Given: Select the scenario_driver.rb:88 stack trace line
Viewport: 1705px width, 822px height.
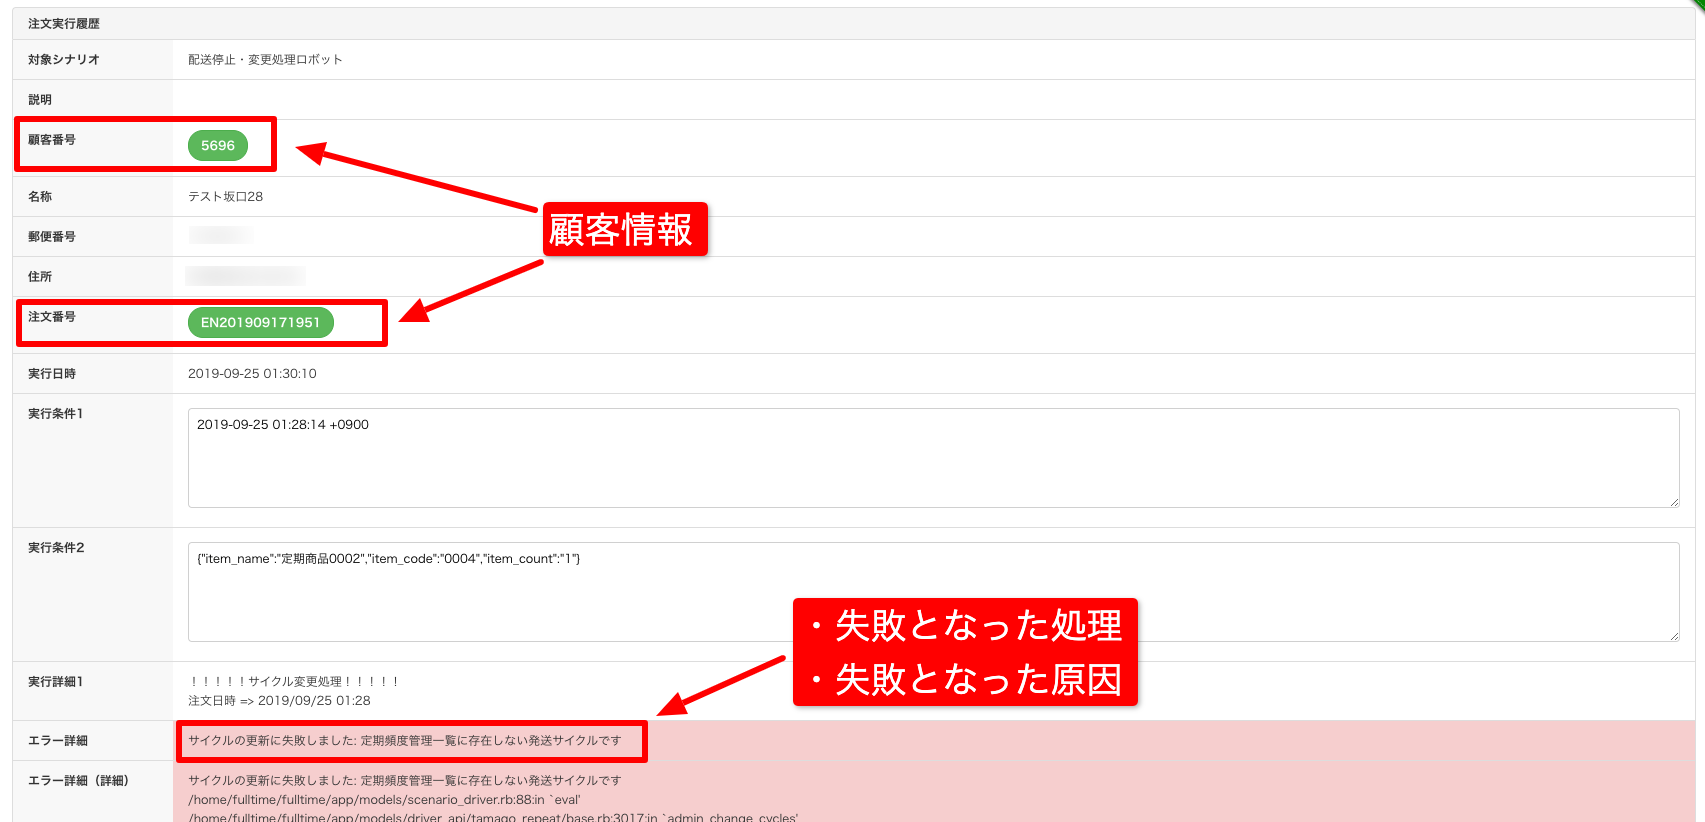Looking at the screenshot, I should [x=384, y=799].
